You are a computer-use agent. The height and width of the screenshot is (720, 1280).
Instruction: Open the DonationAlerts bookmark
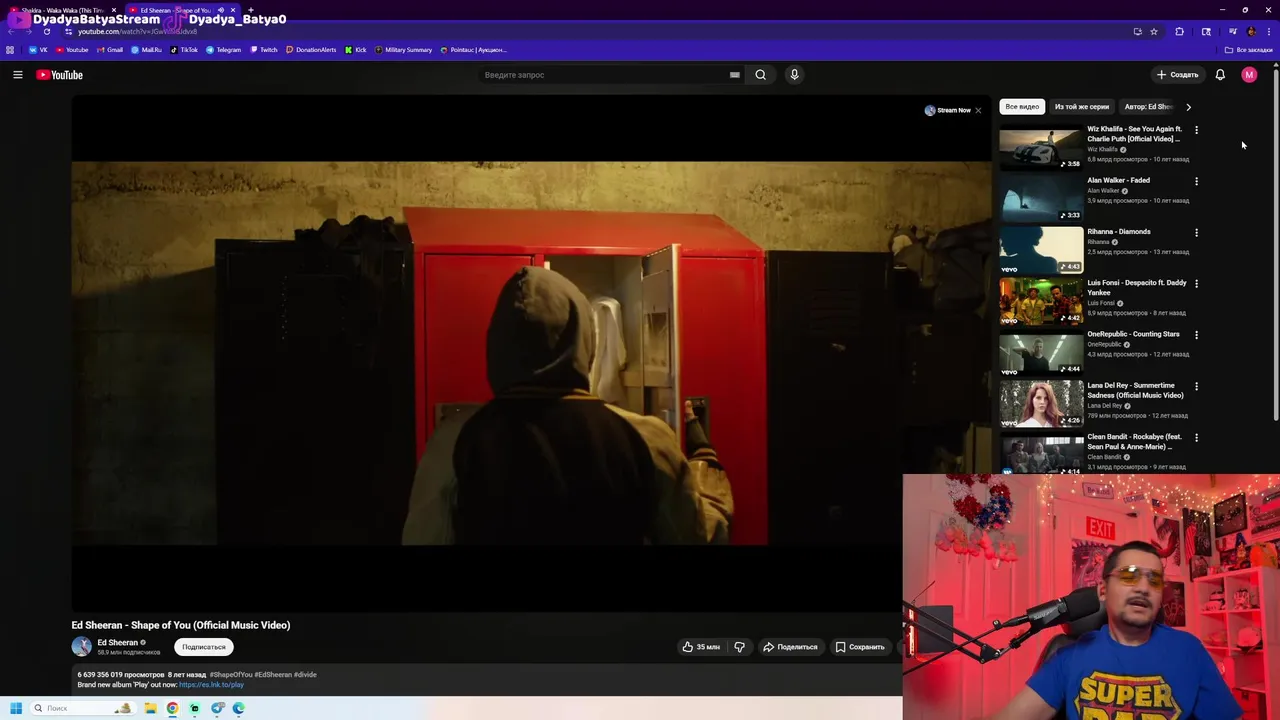click(311, 50)
